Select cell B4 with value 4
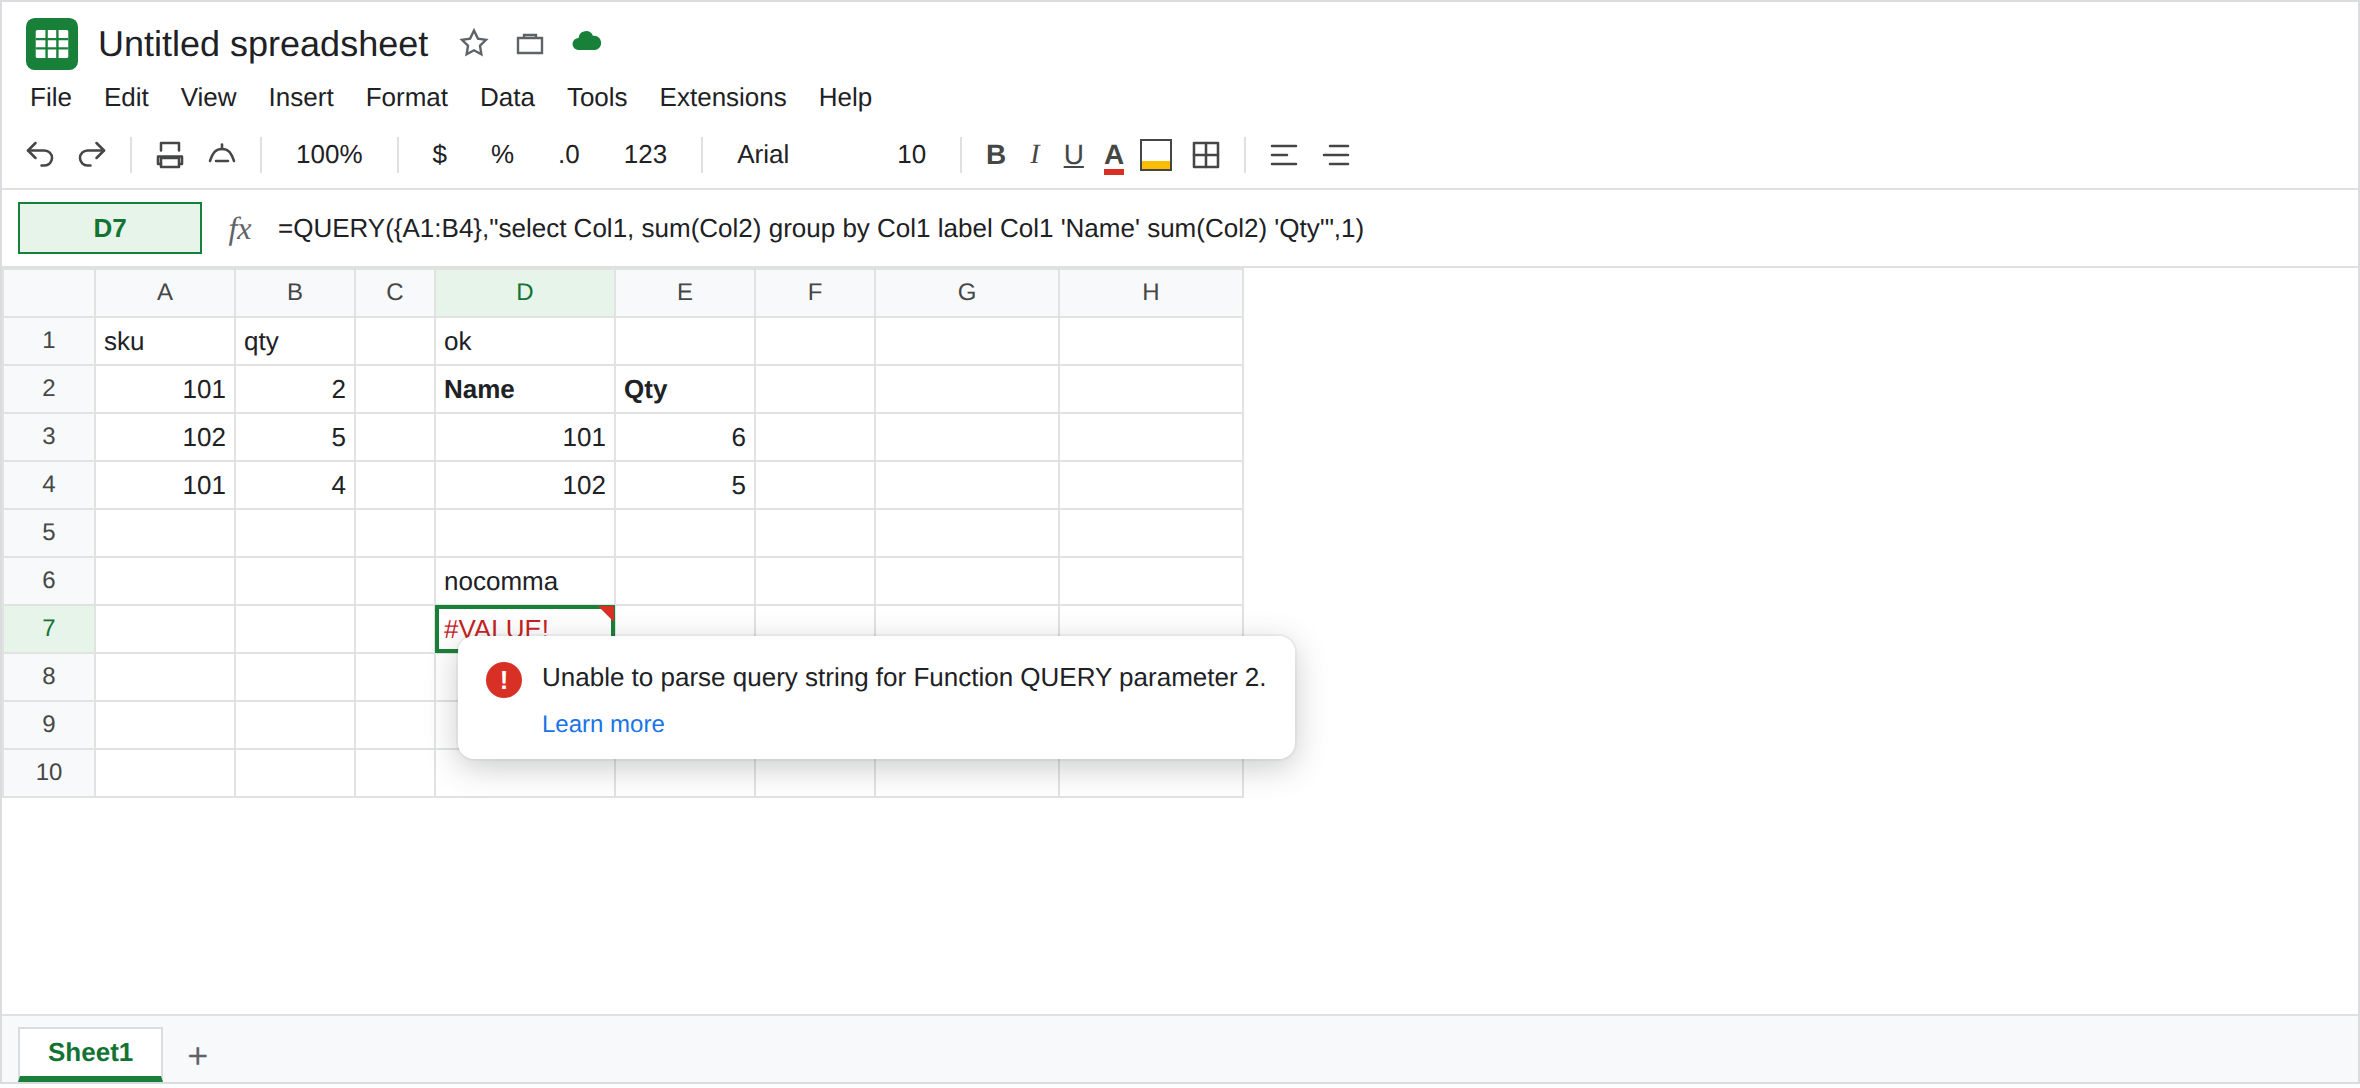 295,485
